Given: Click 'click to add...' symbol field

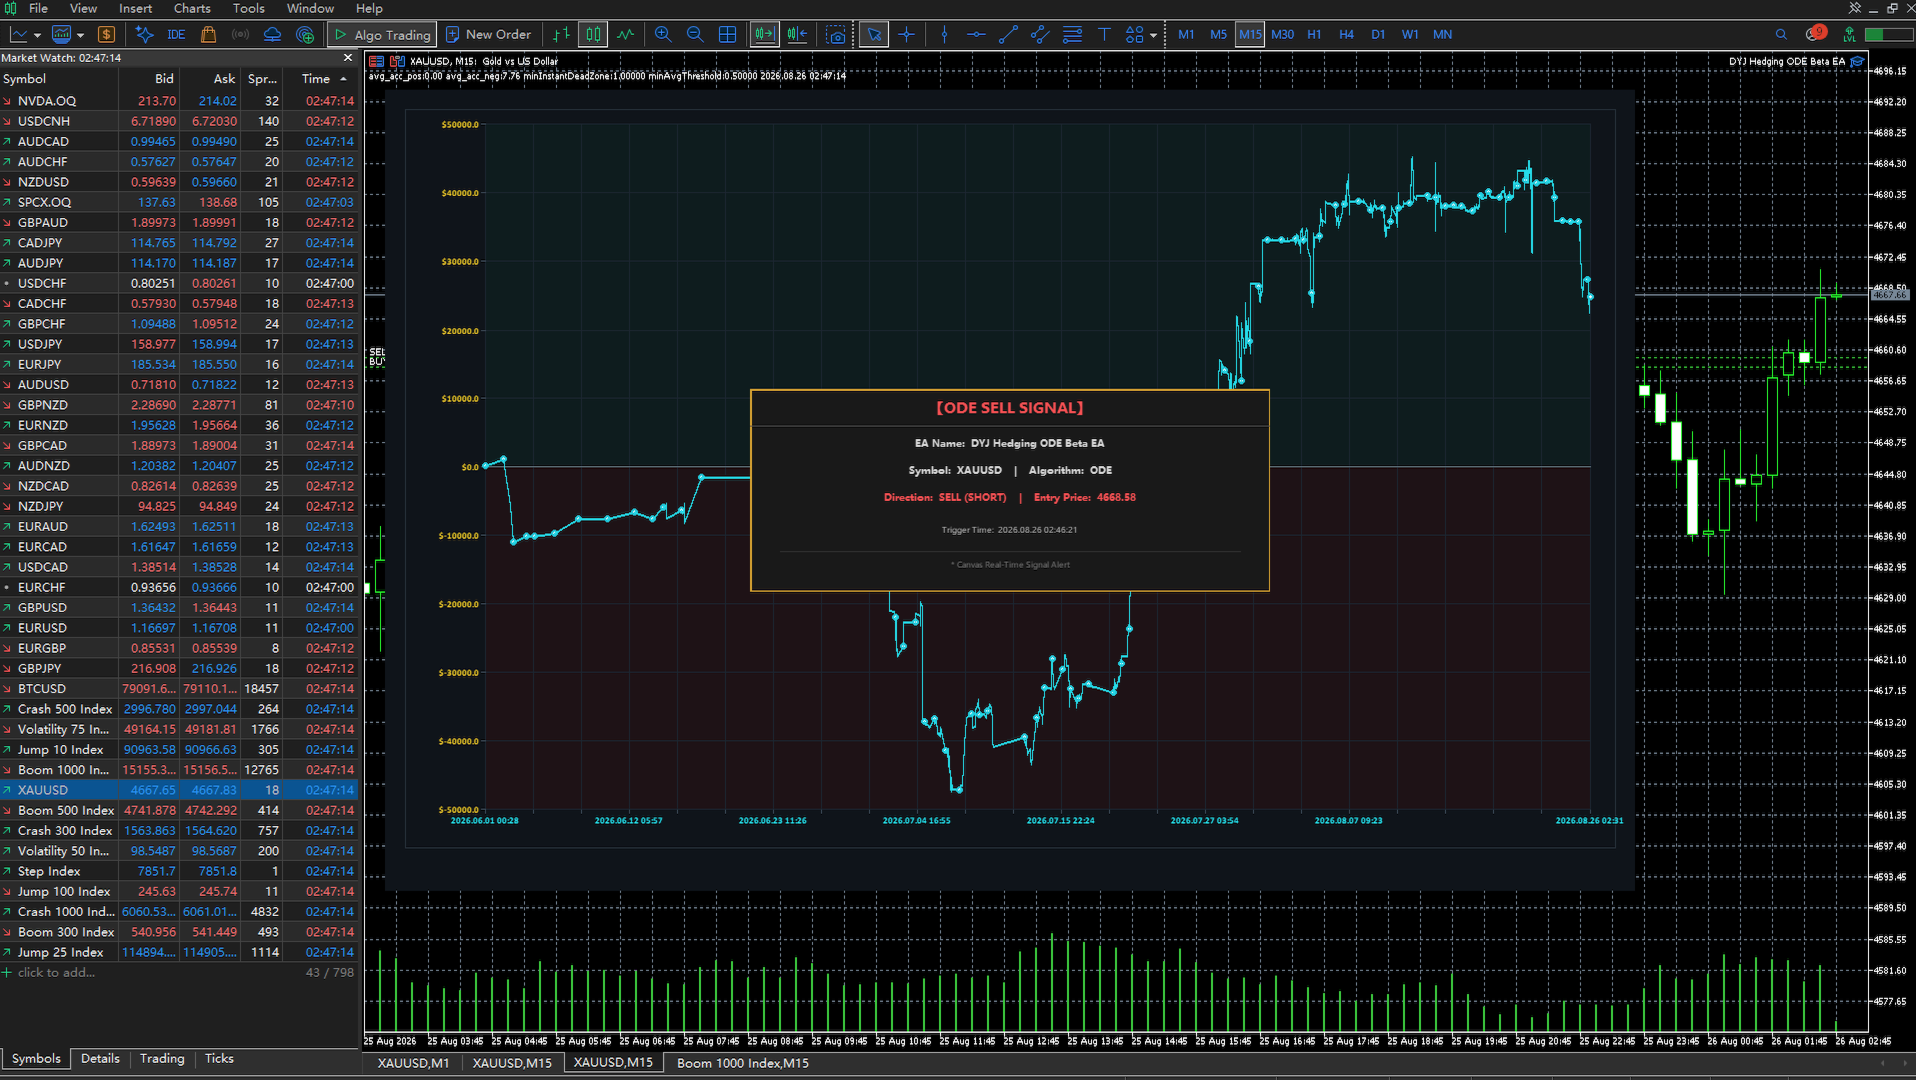Looking at the screenshot, I should point(56,972).
